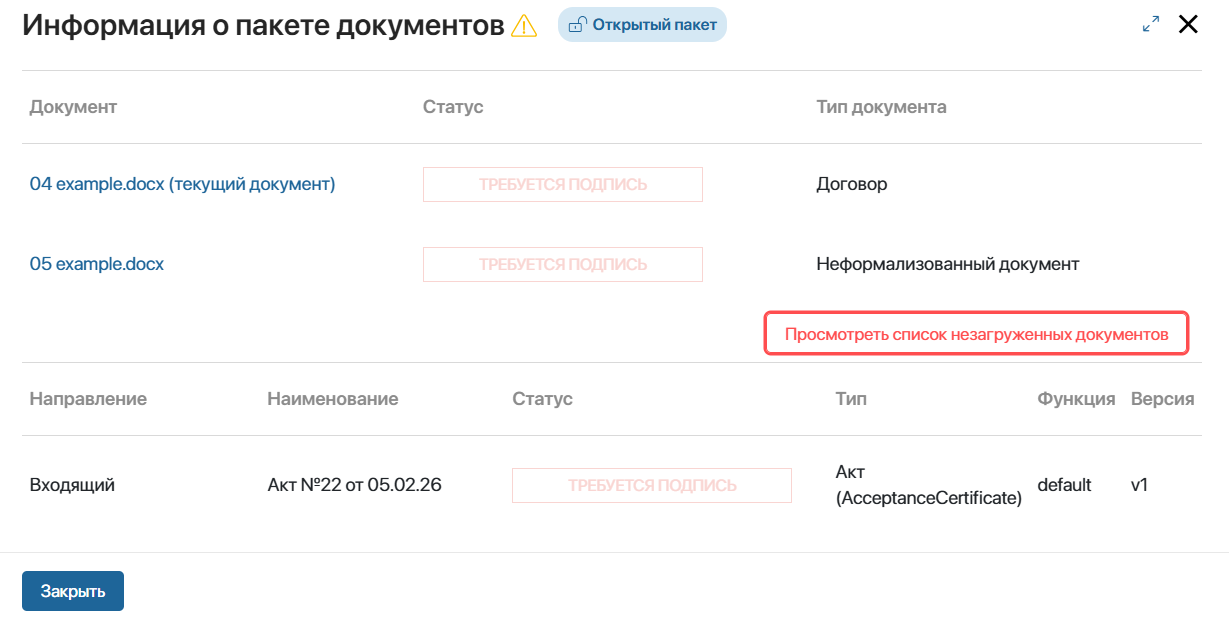Click the 'Направление' column header

[88, 399]
